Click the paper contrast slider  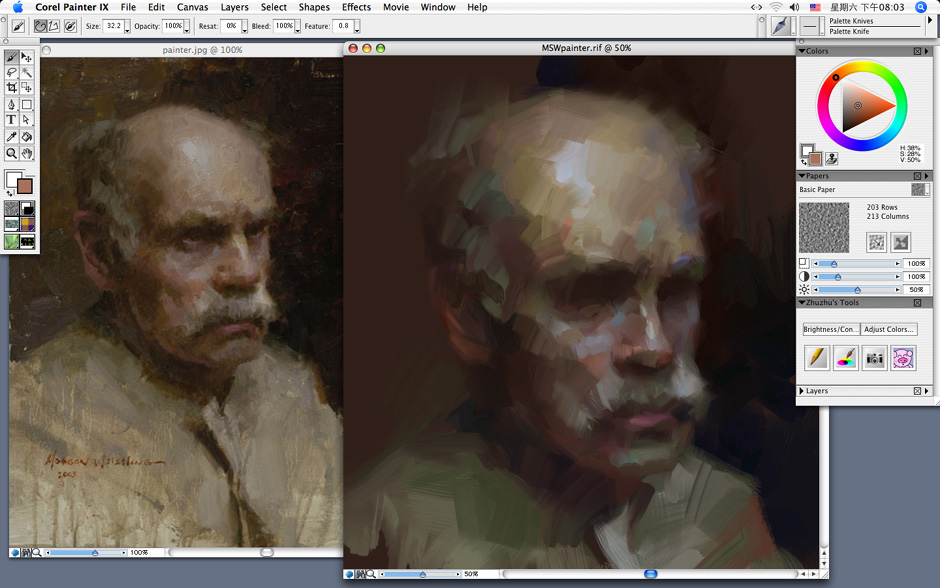(x=857, y=277)
